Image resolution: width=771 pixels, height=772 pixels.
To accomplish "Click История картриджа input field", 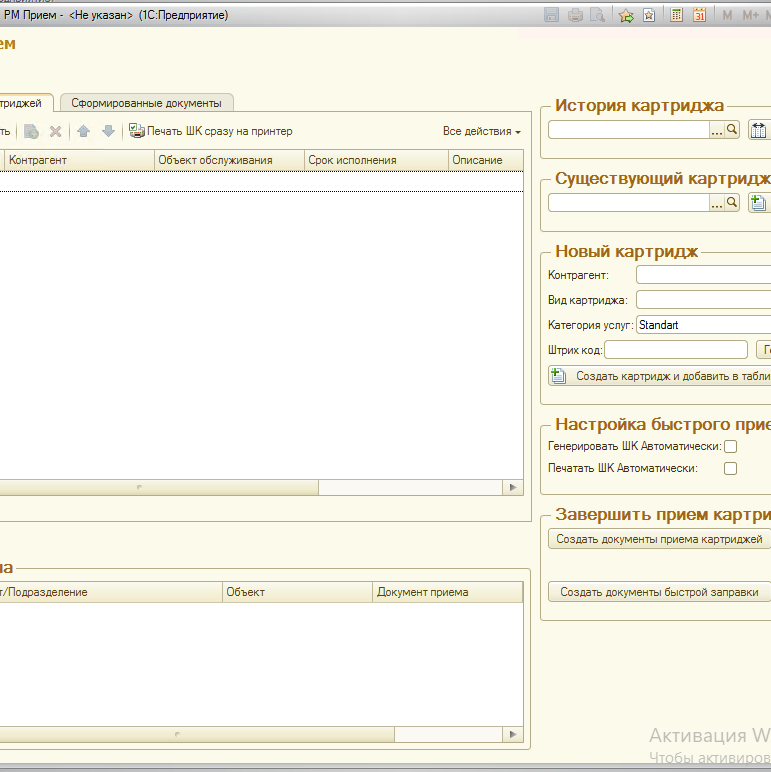I will [629, 130].
